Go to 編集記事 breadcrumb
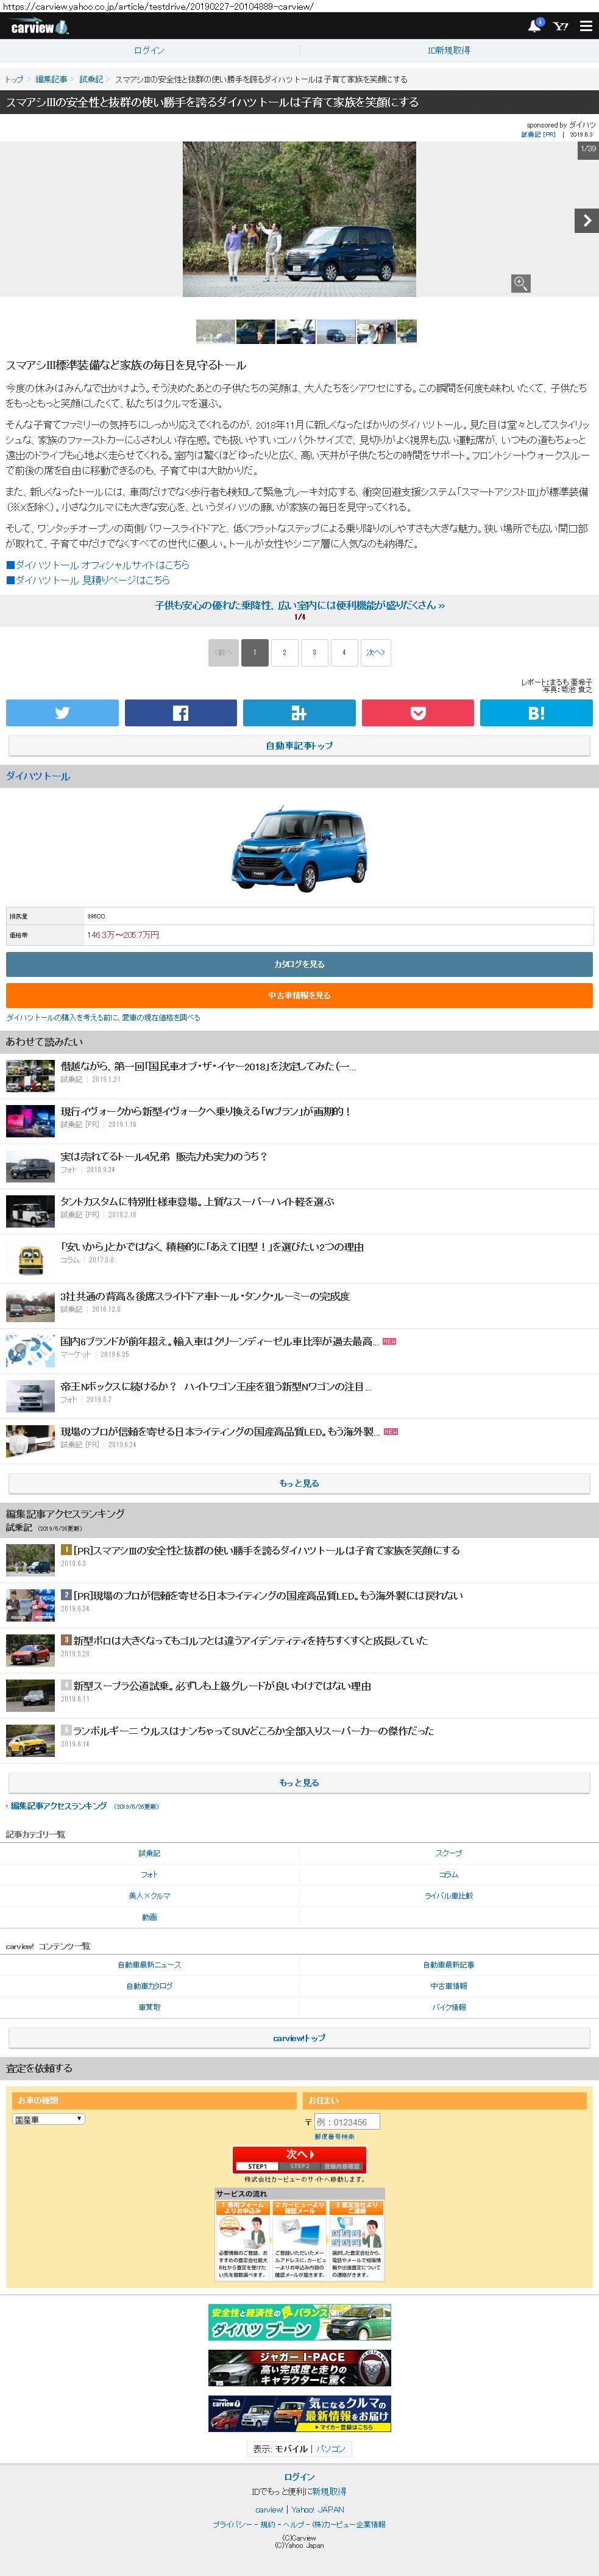The image size is (599, 2576). coord(51,79)
